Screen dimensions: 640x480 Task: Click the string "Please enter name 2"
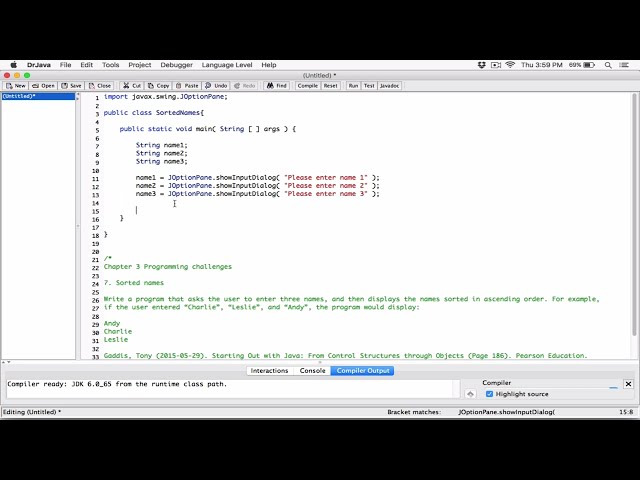click(x=326, y=186)
